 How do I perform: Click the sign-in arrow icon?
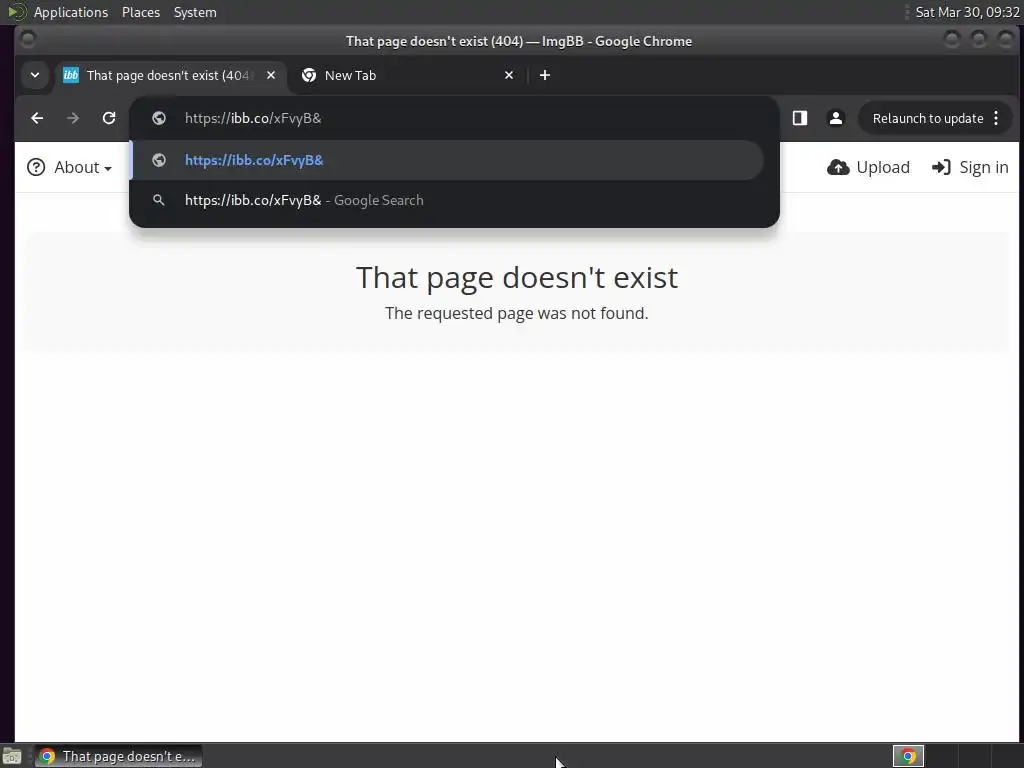(941, 167)
